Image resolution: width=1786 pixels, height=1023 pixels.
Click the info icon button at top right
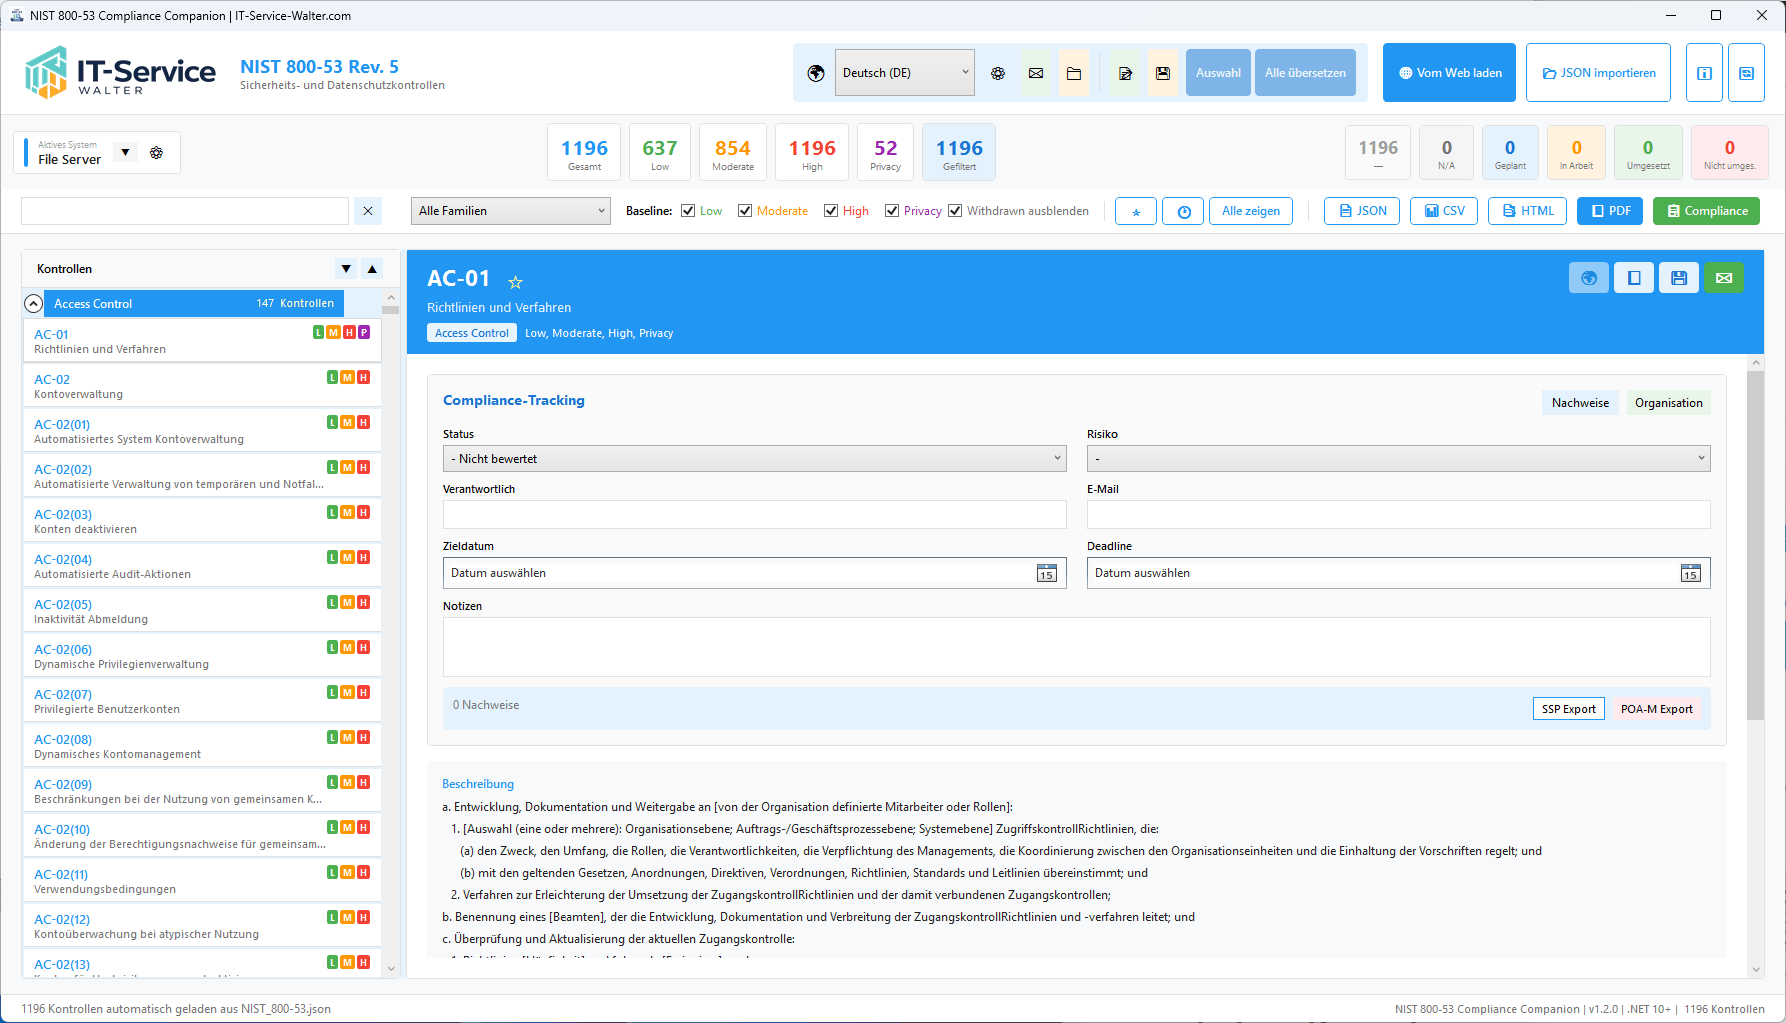1704,73
